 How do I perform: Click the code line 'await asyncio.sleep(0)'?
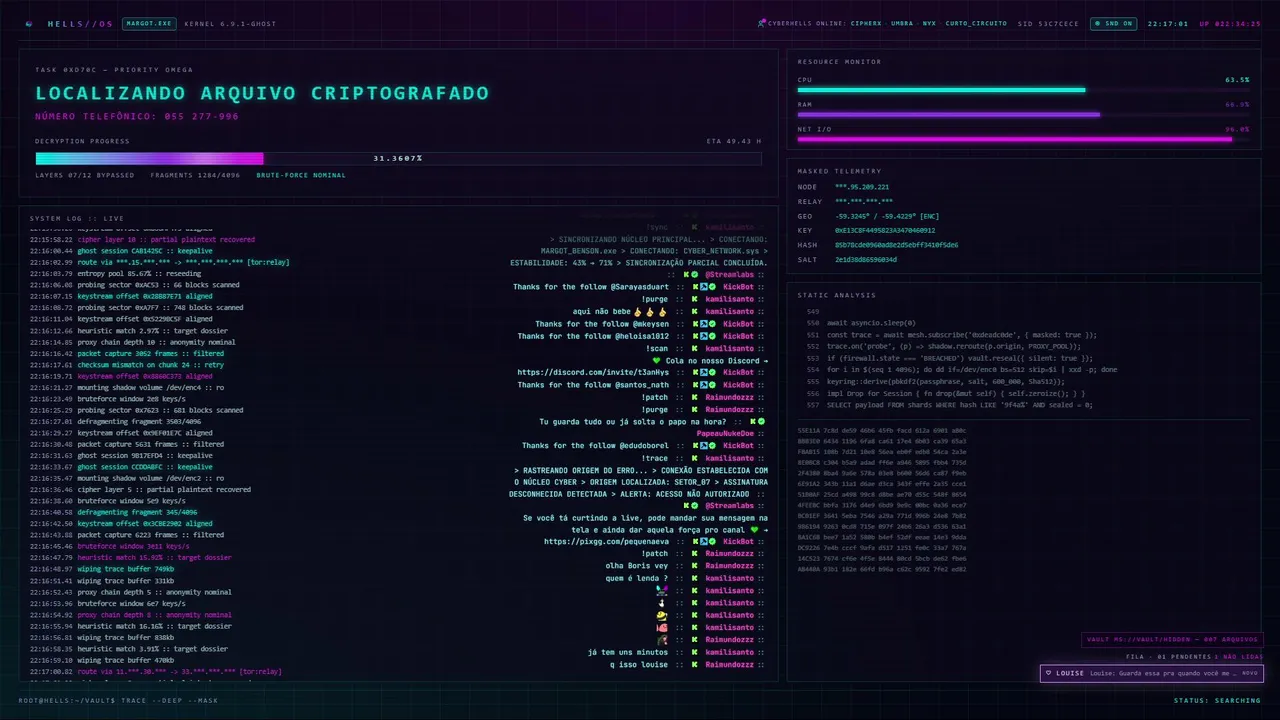pos(871,323)
